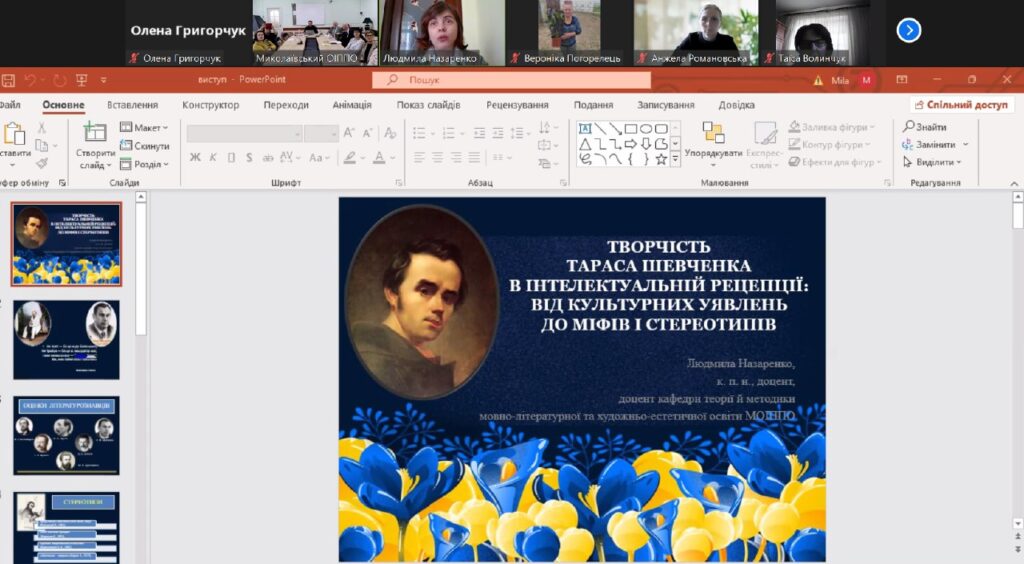Open the Макет layout dropdown

tap(144, 127)
